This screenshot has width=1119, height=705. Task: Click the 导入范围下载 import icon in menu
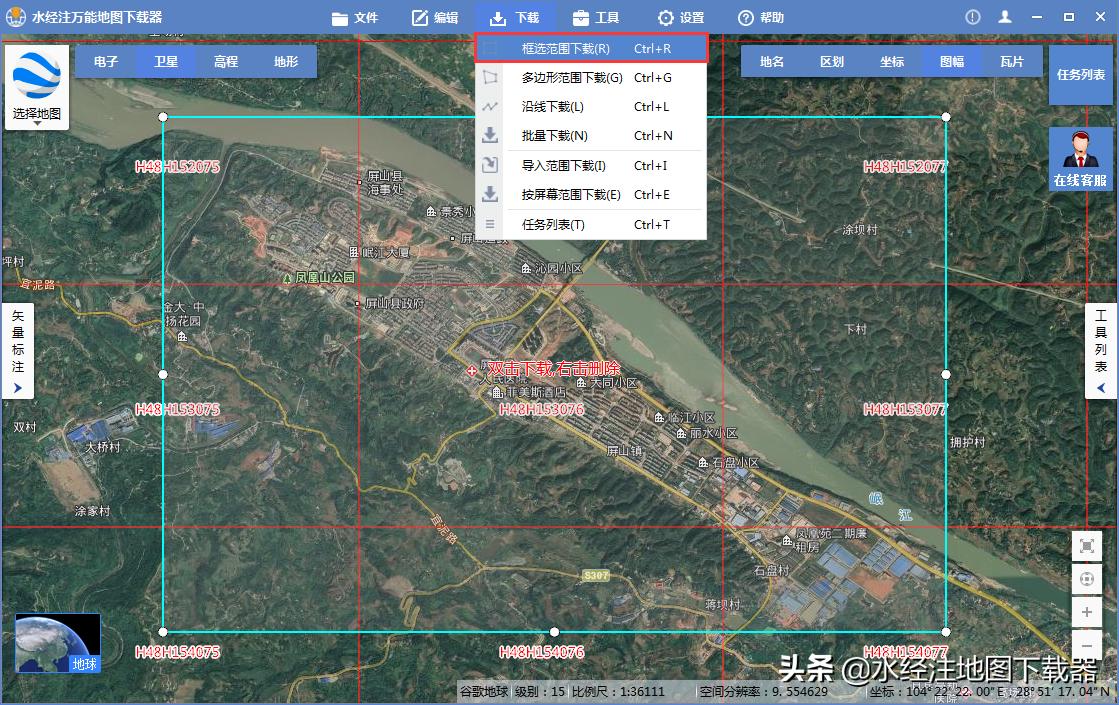(489, 165)
